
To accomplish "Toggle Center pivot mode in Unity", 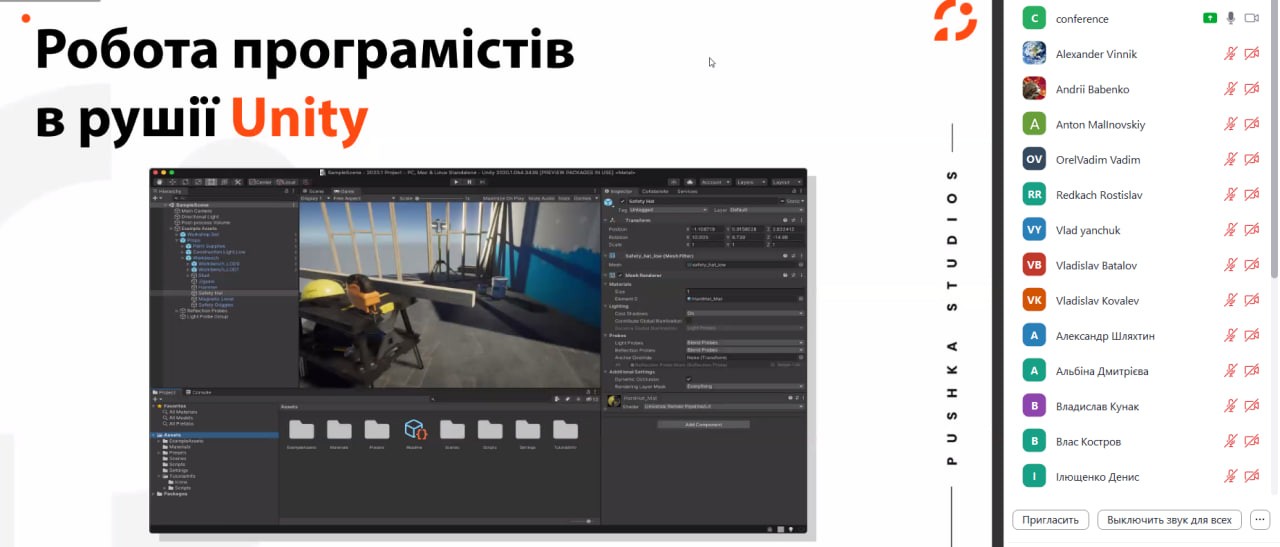I will pyautogui.click(x=260, y=182).
